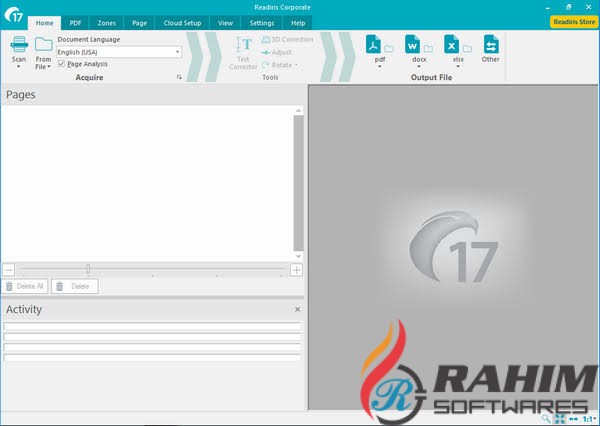This screenshot has height=426, width=600.
Task: Click the fit-to-window icon in status bar
Action: [560, 419]
